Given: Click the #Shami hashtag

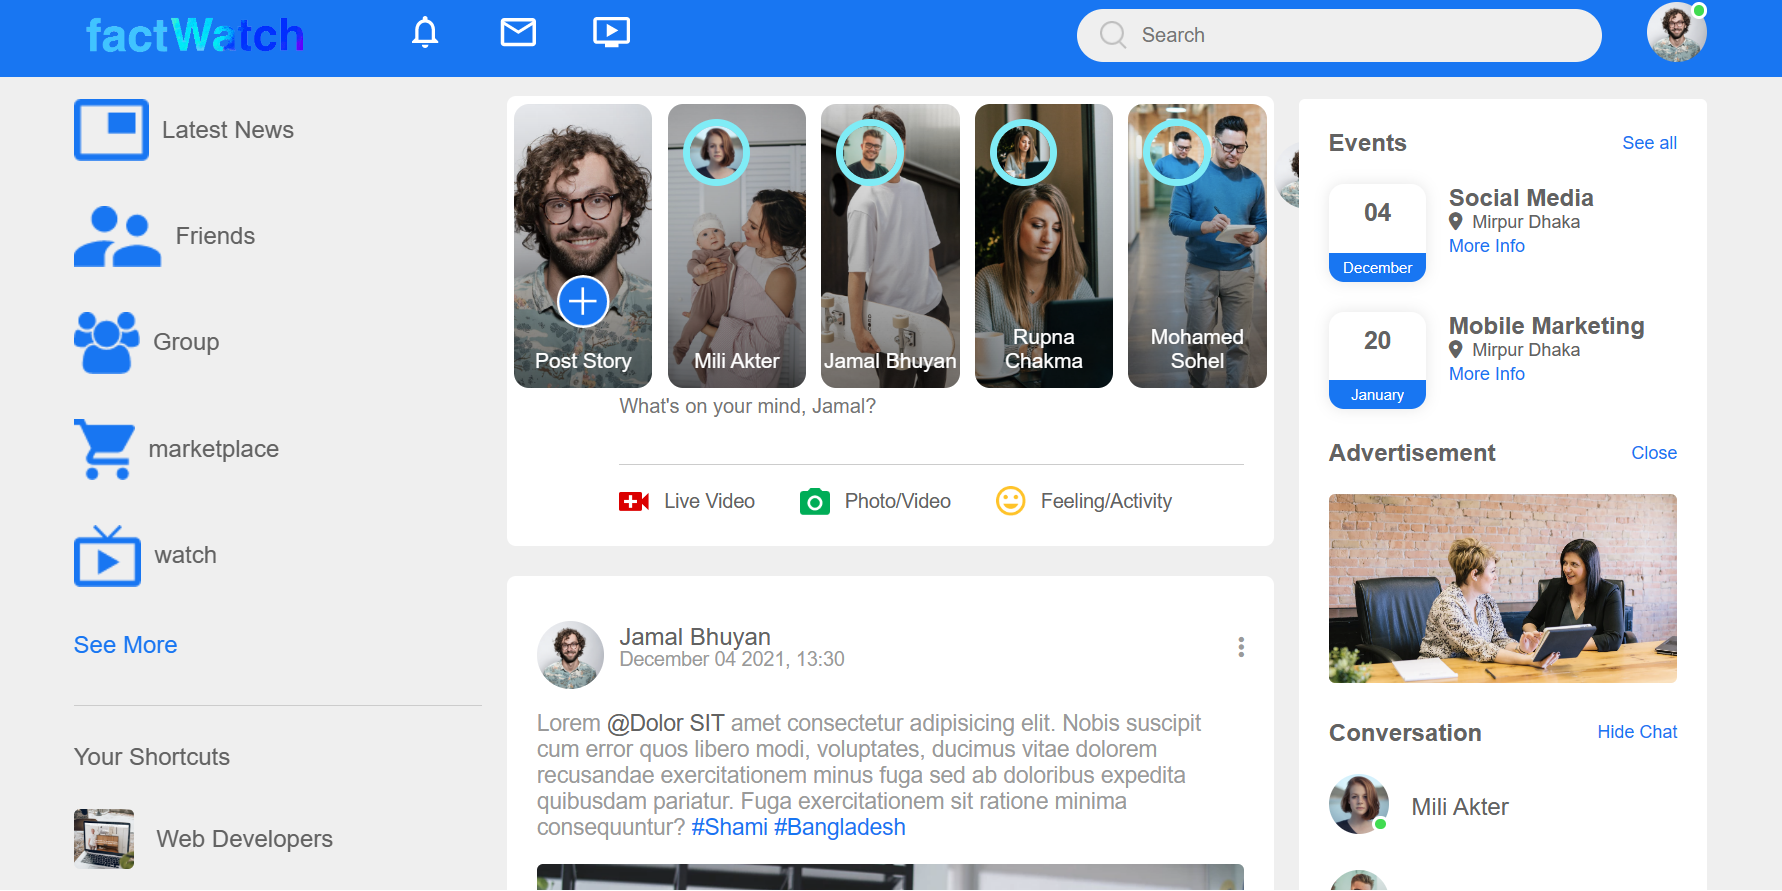Looking at the screenshot, I should pyautogui.click(x=730, y=827).
